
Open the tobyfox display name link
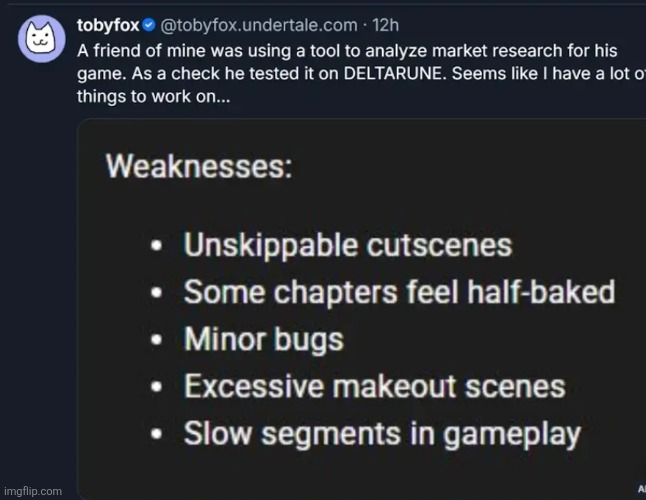click(x=108, y=24)
